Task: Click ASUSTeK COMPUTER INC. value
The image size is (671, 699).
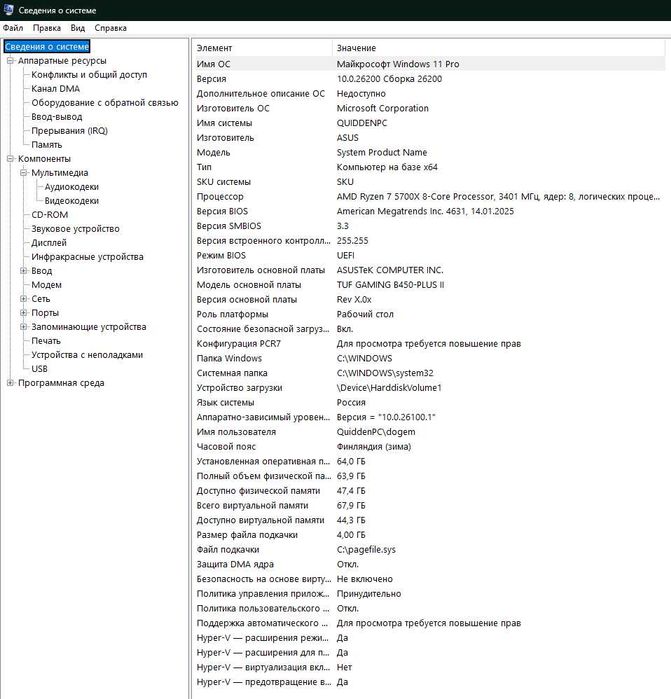Action: point(390,270)
